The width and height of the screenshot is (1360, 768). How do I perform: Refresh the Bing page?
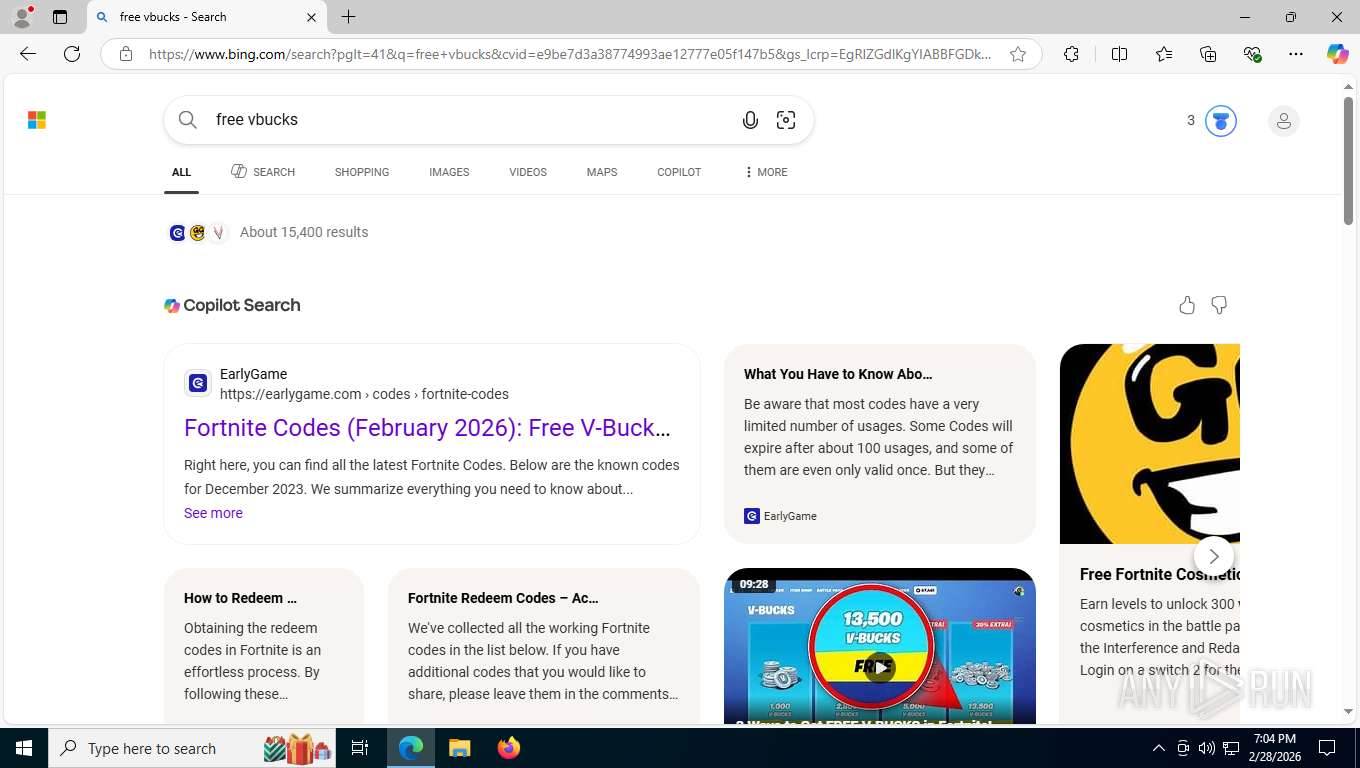tap(72, 54)
